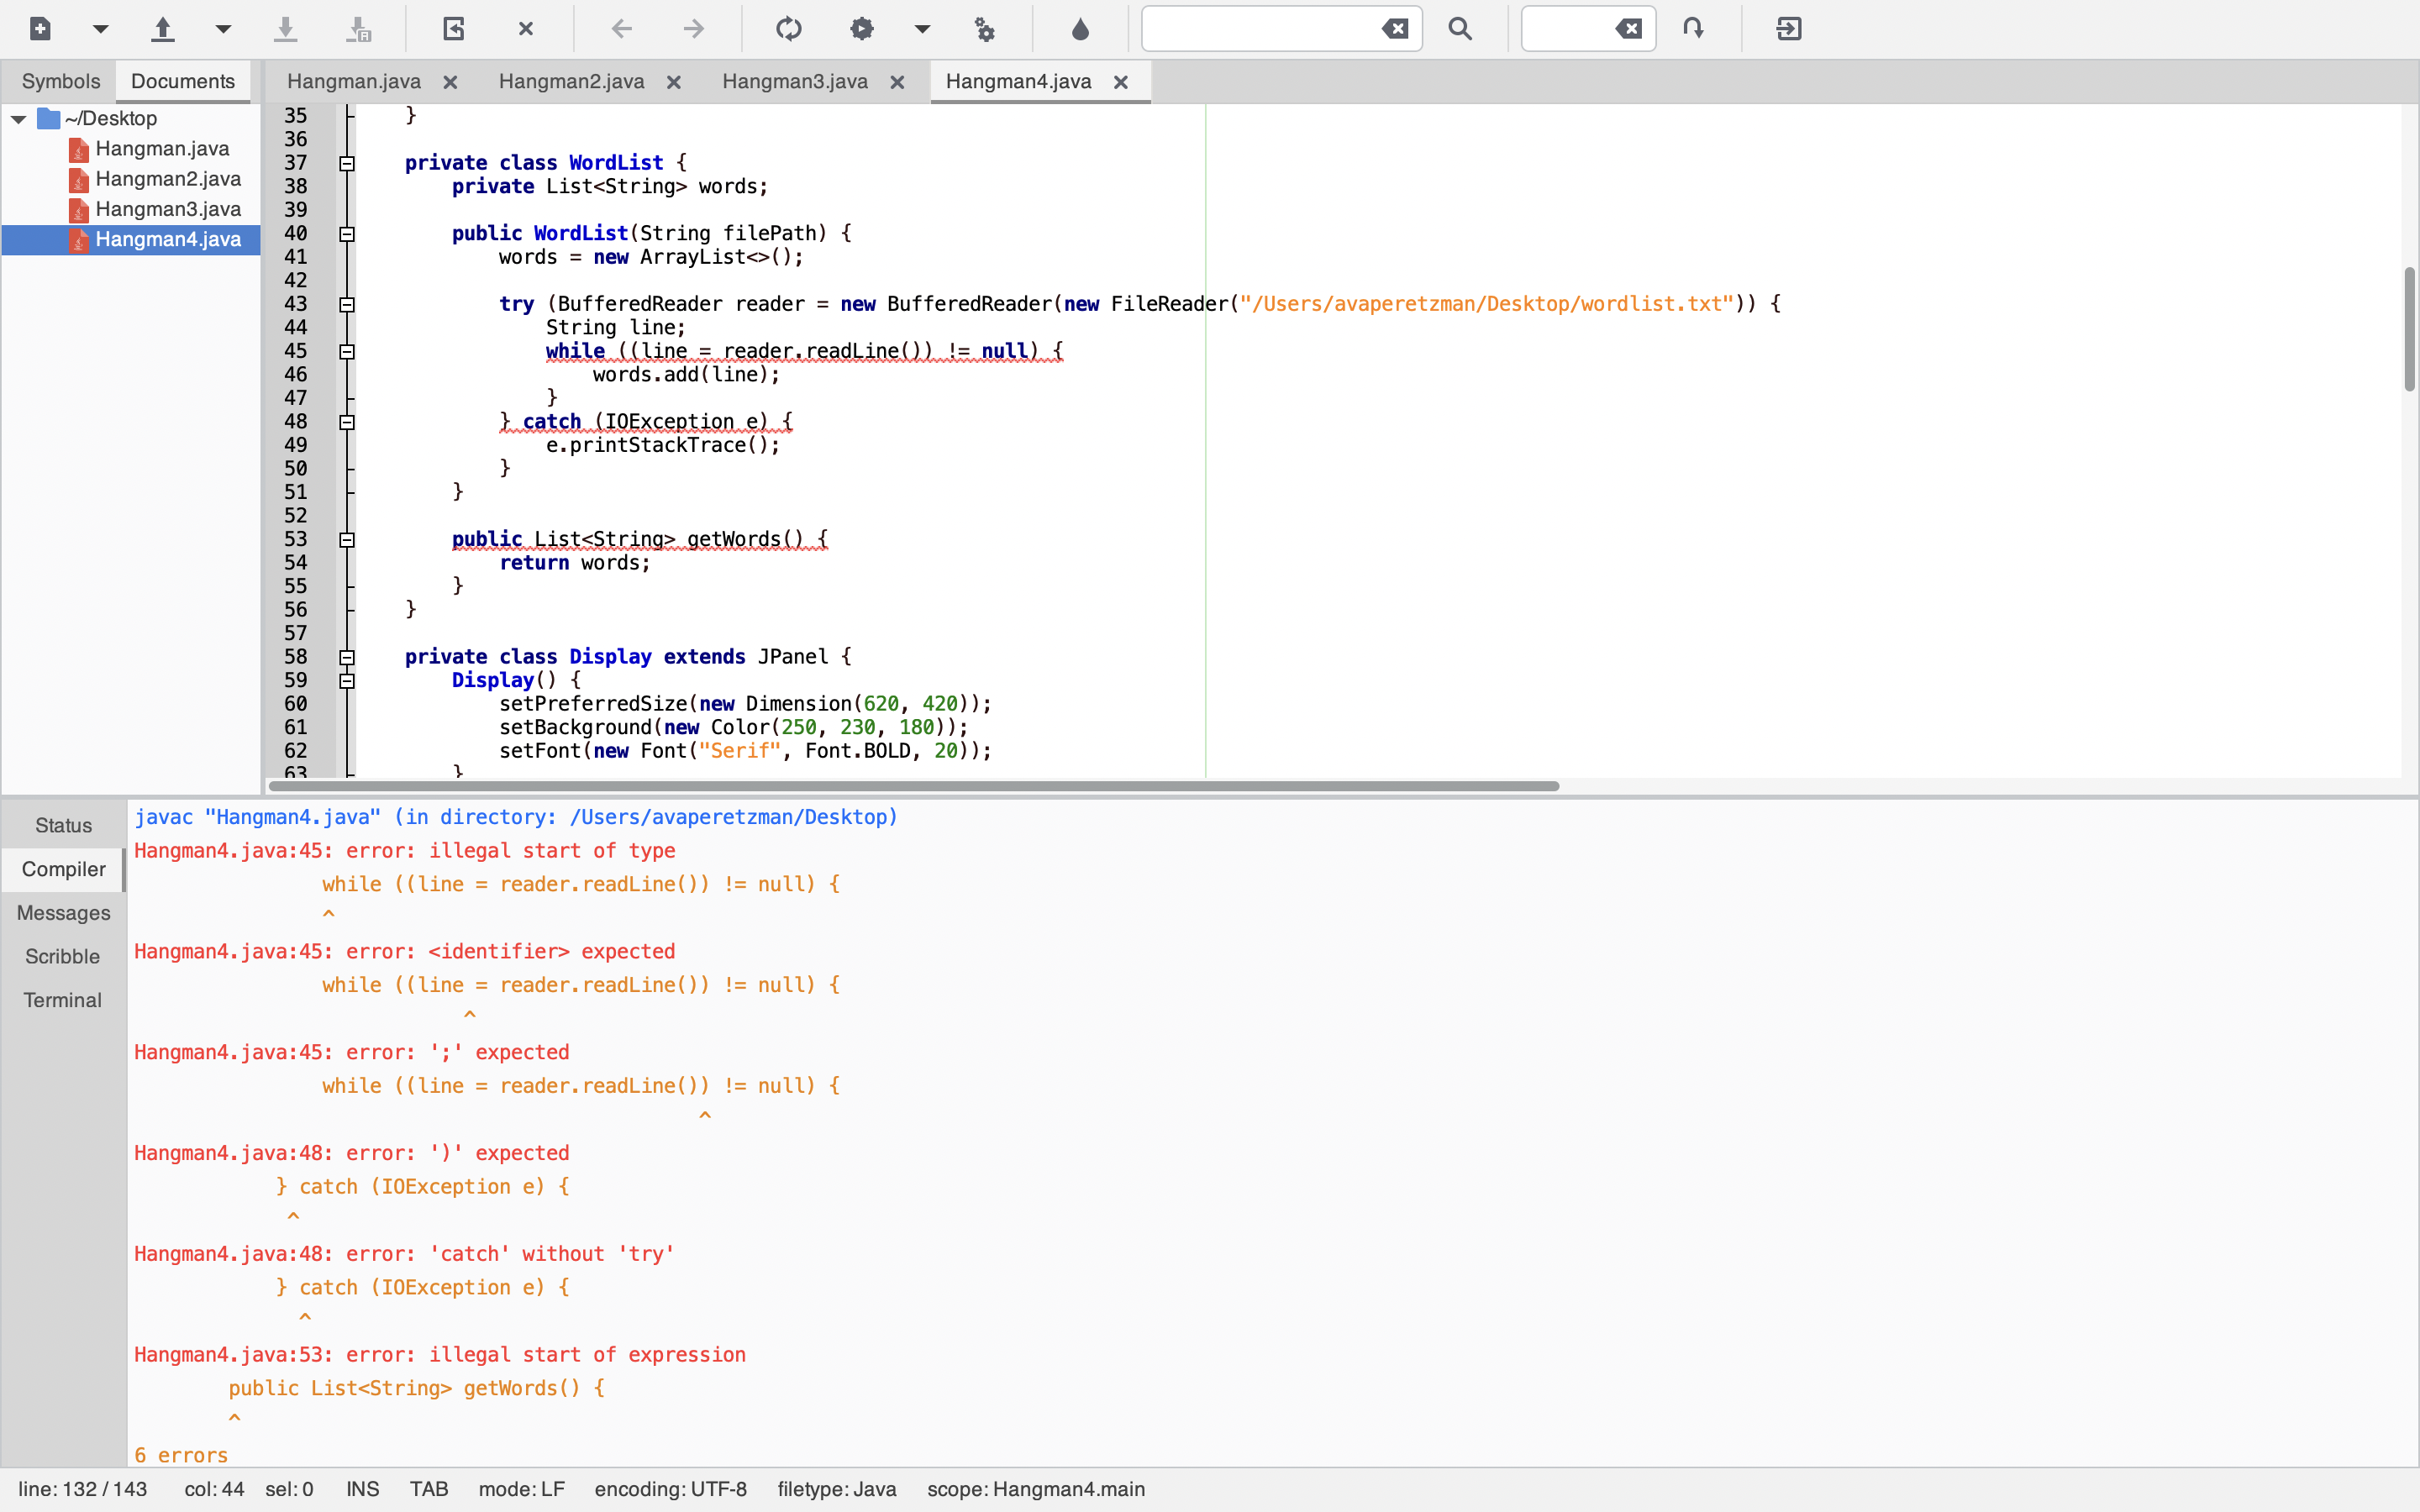2420x1512 pixels.
Task: Jump to '<identifier> expected' error
Action: coord(405,952)
